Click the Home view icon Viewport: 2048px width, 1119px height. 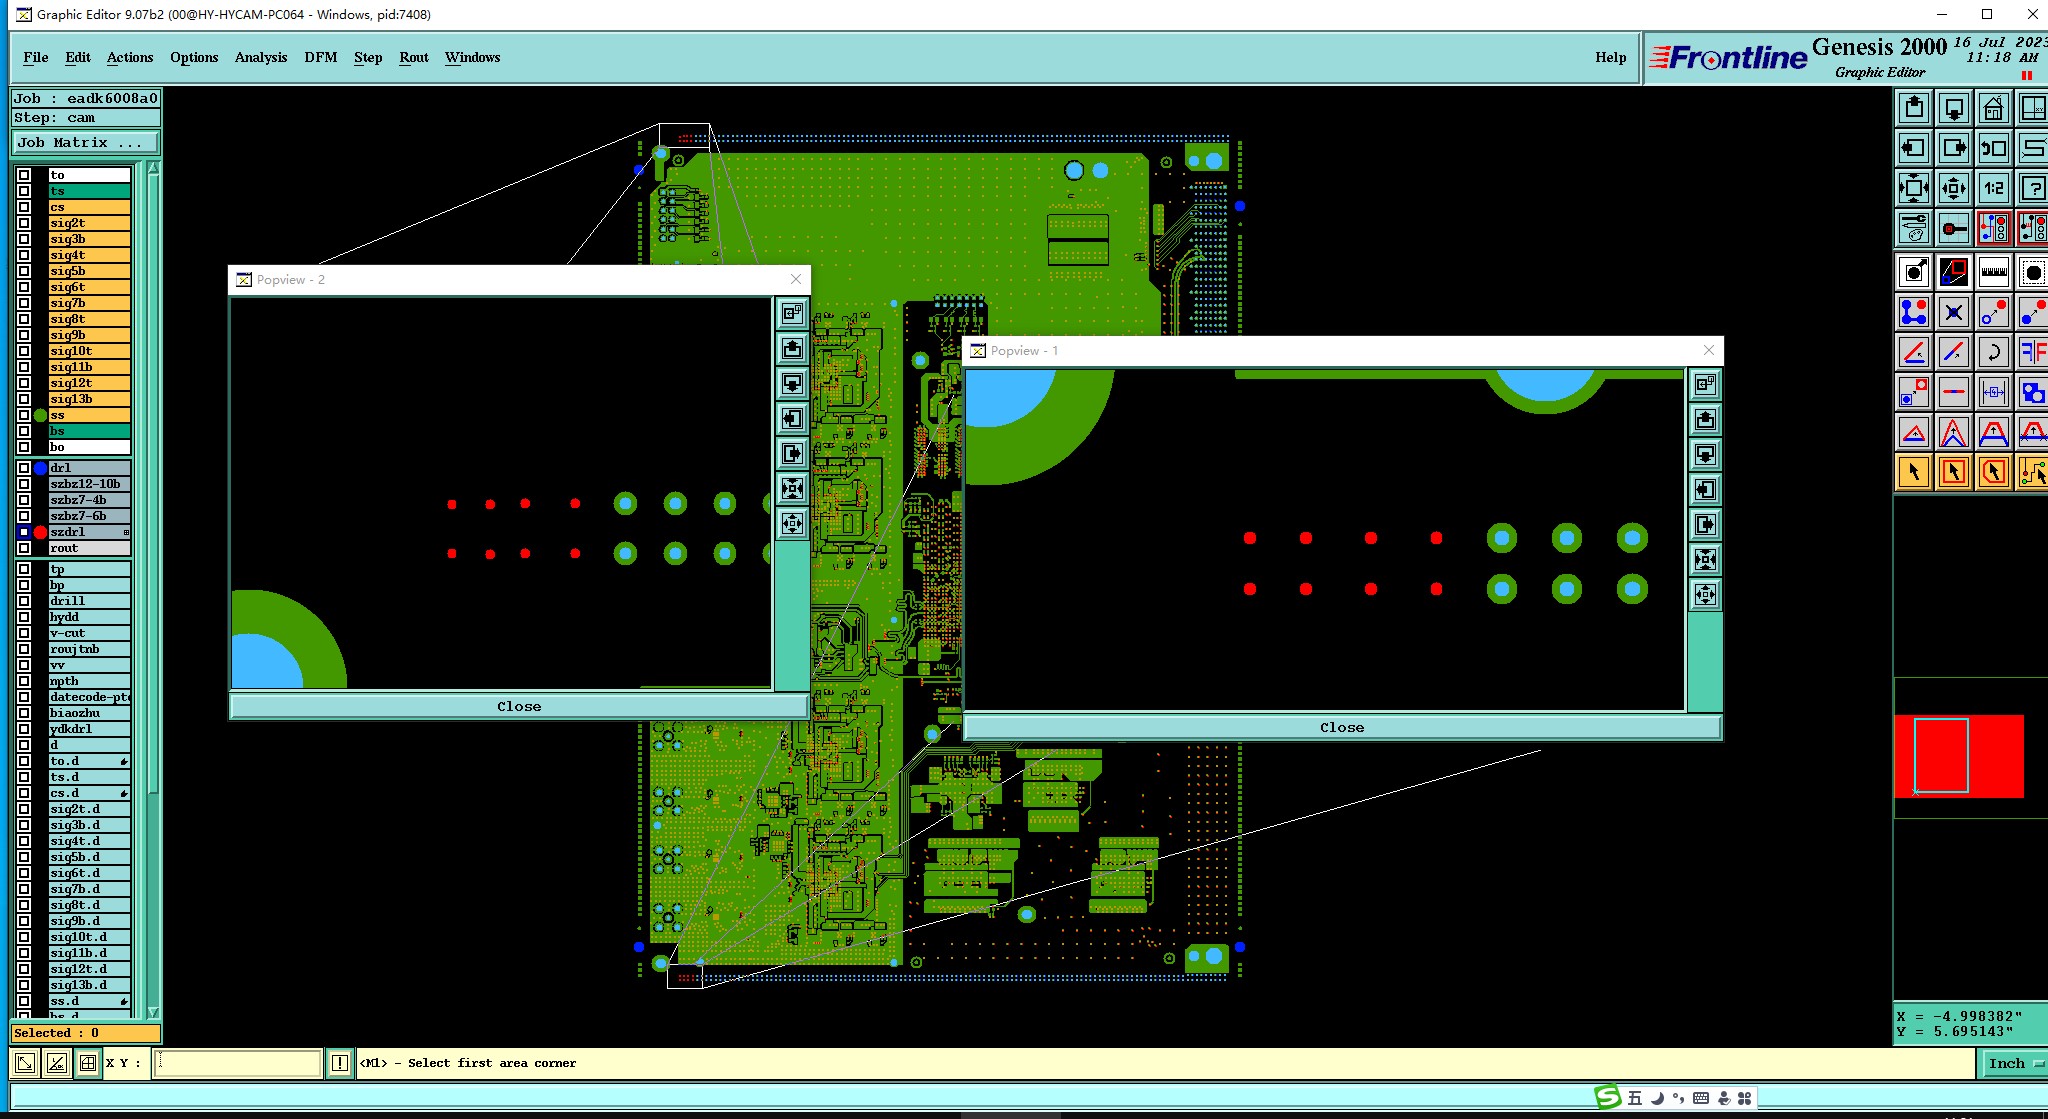click(1993, 108)
